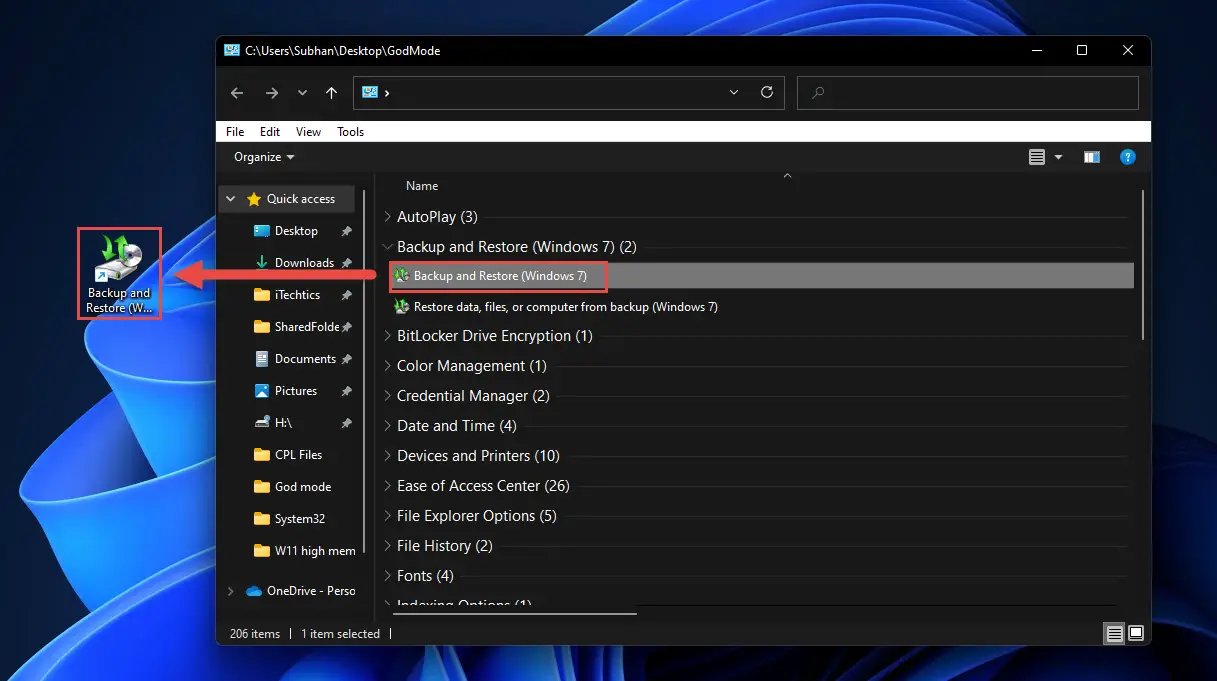Expand Credential Manager (2) group

click(388, 396)
